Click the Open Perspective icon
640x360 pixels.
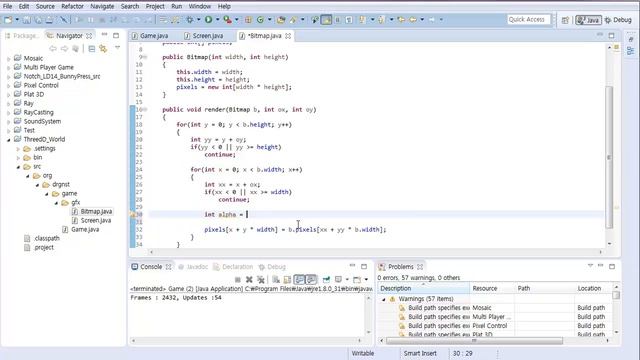(565, 20)
